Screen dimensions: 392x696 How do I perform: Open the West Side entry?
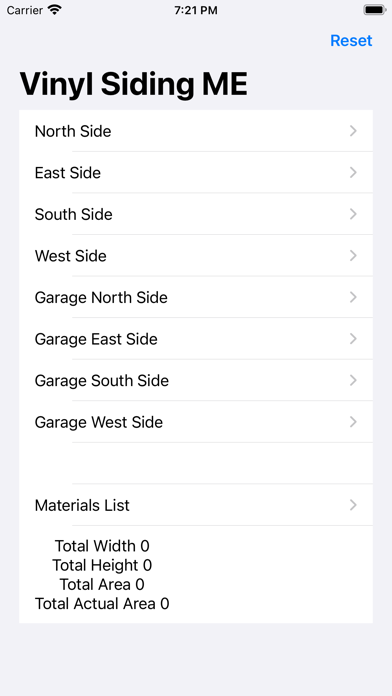[x=196, y=256]
